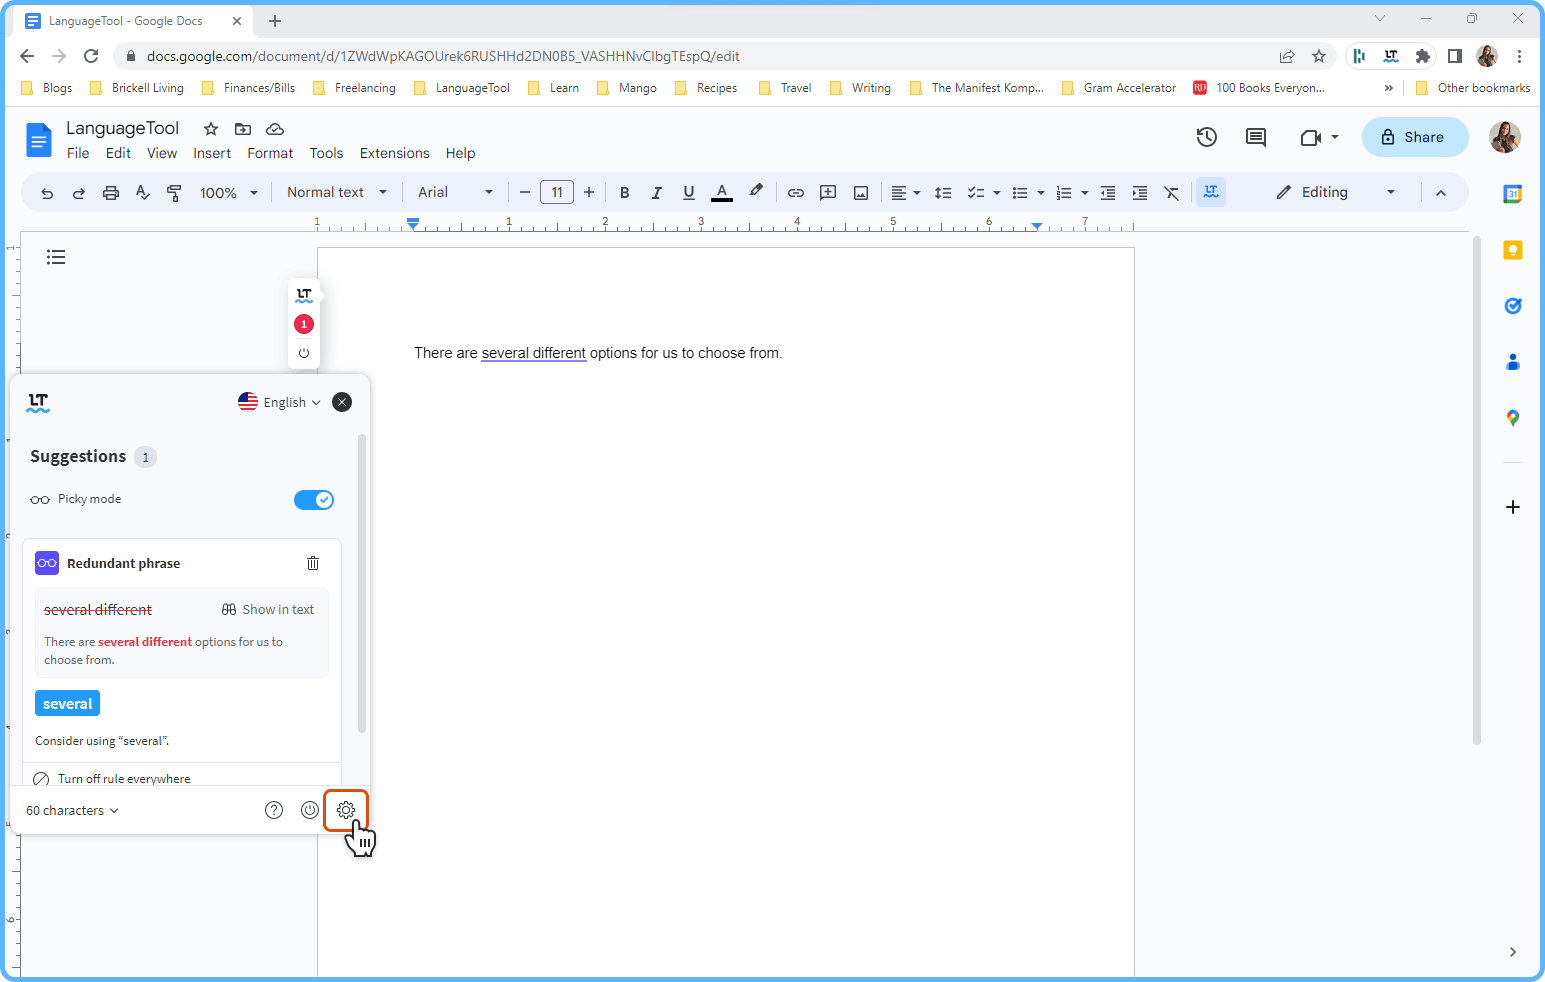Open the video call camera dropdown
Screen dimensions: 1545x982
(x=1319, y=137)
